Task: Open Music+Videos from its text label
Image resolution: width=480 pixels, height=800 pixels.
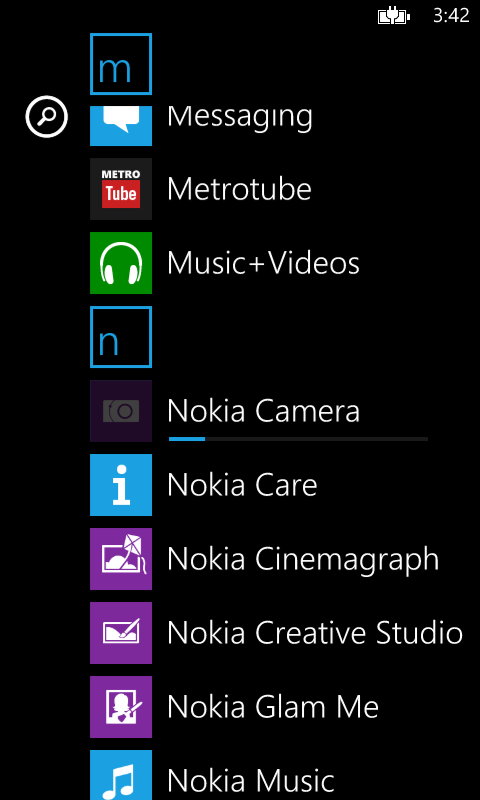Action: (x=263, y=263)
